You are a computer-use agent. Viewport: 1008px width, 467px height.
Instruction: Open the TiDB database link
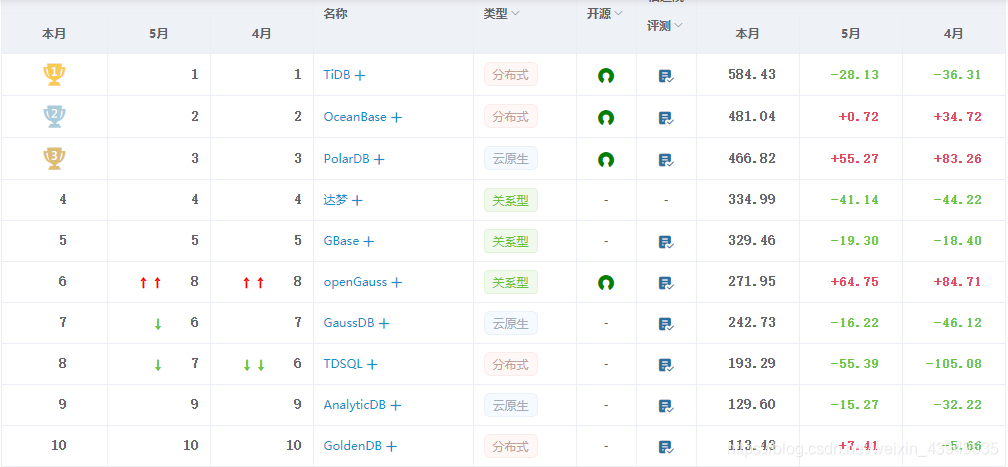point(337,75)
